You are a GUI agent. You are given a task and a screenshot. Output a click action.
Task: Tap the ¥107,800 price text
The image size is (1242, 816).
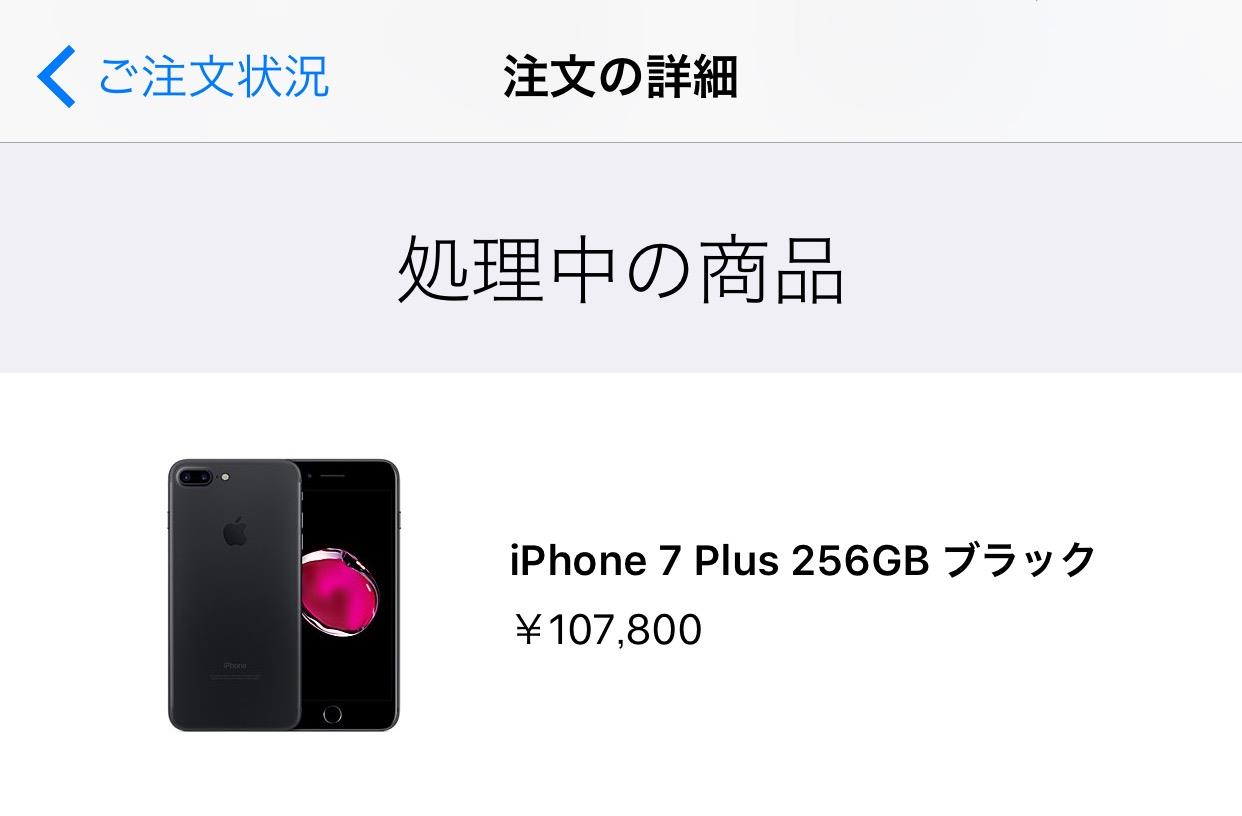coord(606,630)
